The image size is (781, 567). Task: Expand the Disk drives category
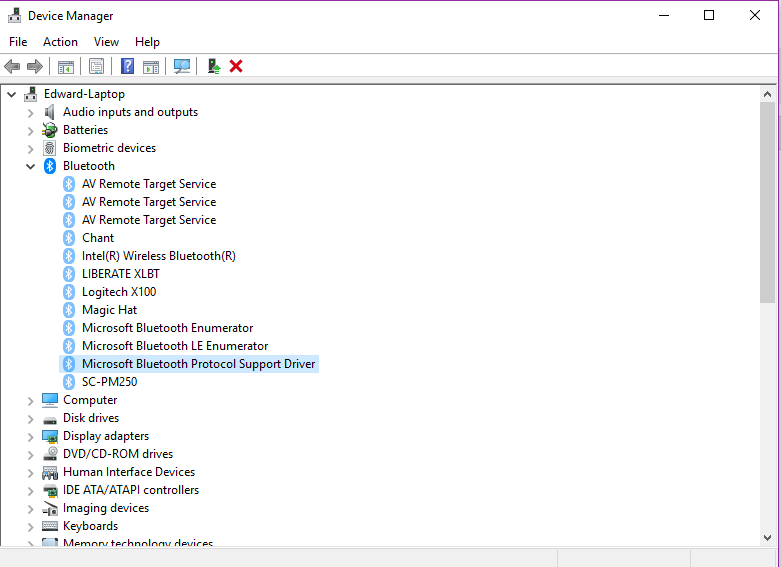pos(31,419)
